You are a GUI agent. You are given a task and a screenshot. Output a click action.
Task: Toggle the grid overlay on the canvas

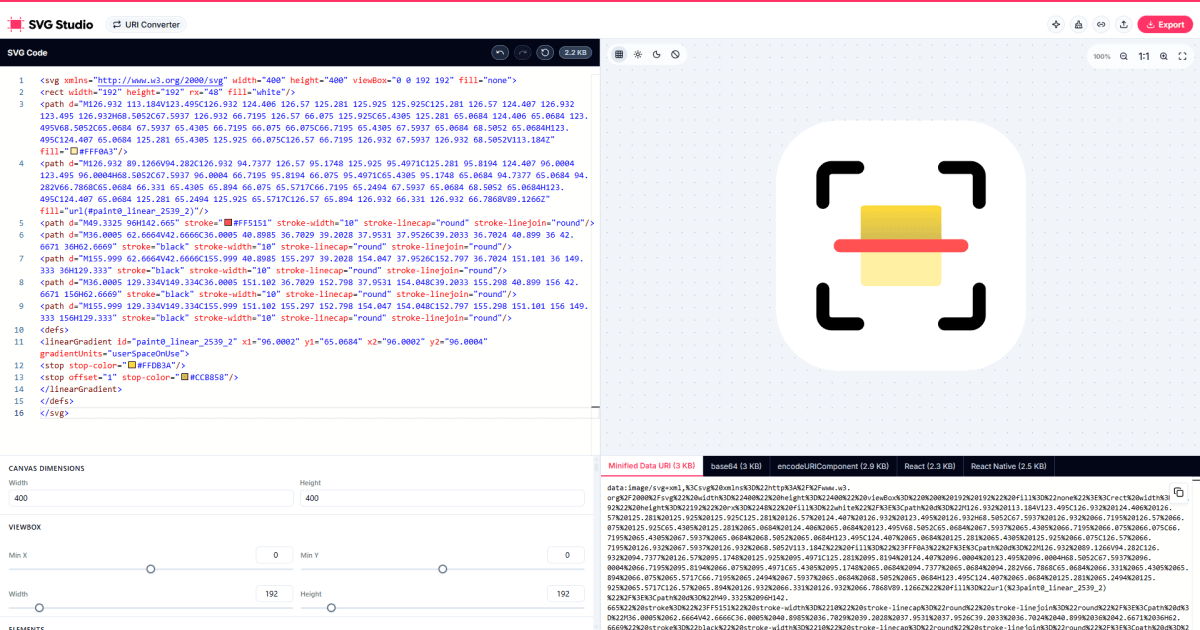[x=619, y=54]
